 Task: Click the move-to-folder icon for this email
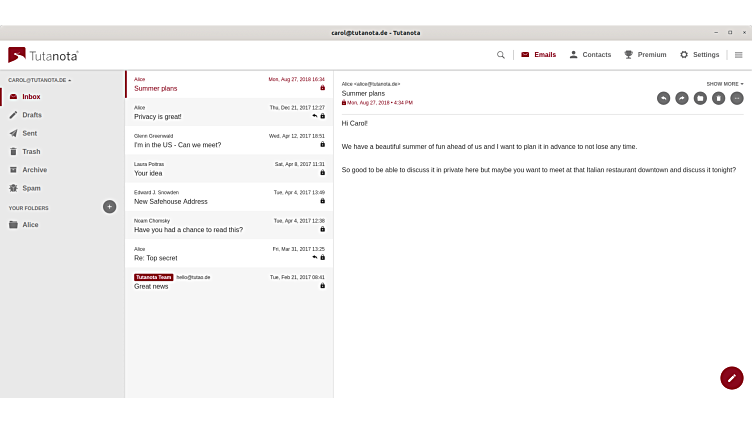pos(700,98)
